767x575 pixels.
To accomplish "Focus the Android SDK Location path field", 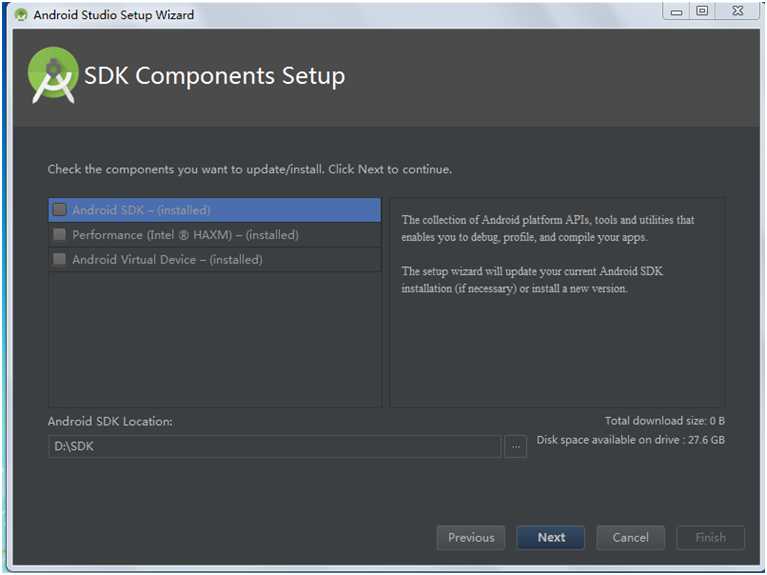I will 275,446.
